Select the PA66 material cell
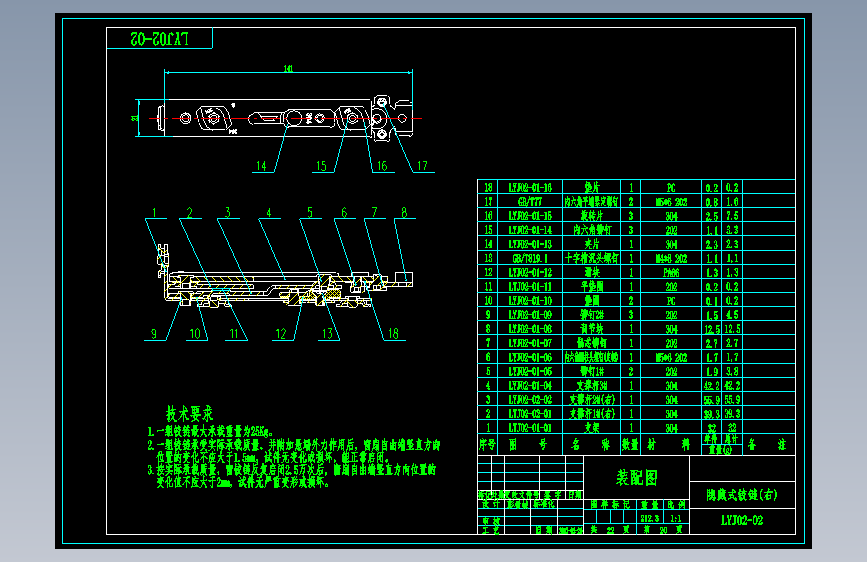 671,273
